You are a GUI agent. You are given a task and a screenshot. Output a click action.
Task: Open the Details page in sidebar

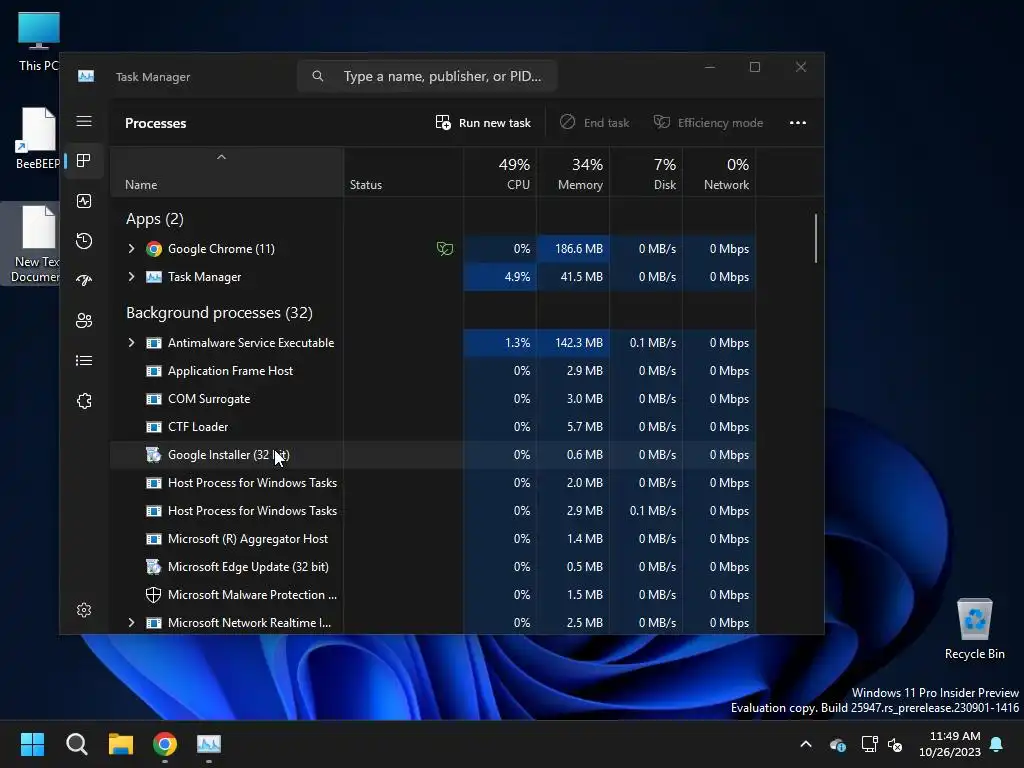[x=84, y=360]
